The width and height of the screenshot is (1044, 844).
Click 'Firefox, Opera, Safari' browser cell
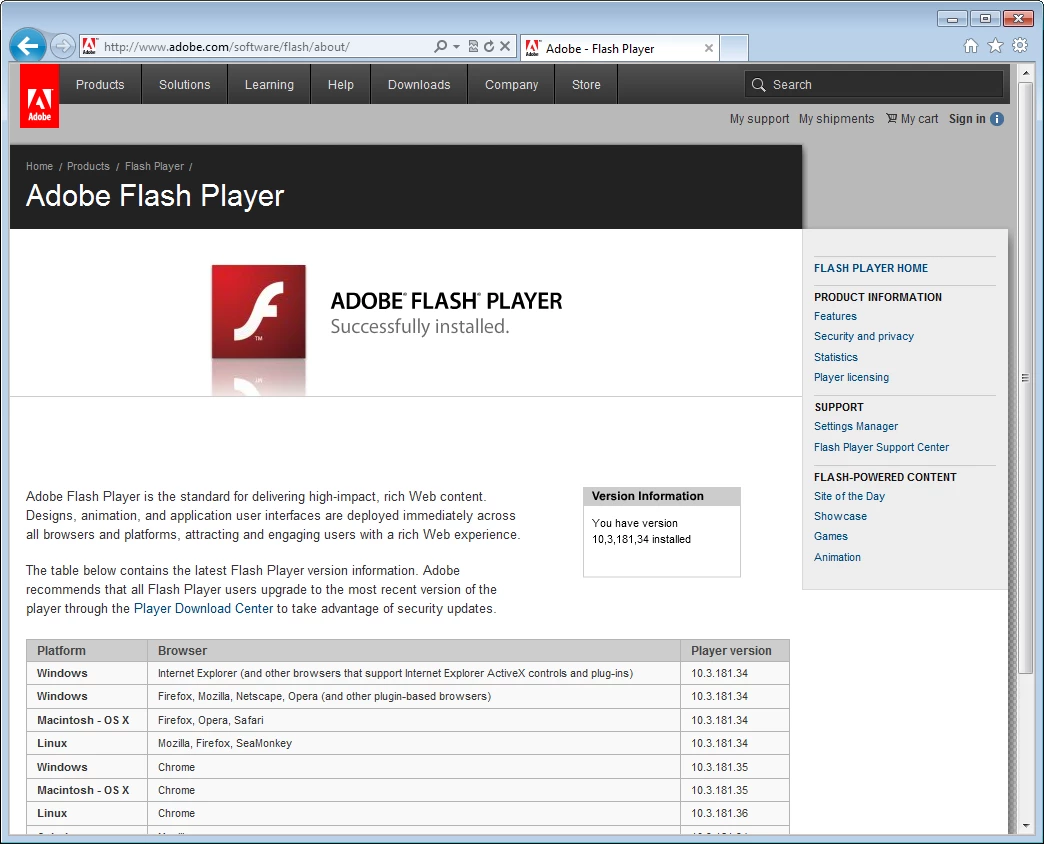click(x=210, y=720)
